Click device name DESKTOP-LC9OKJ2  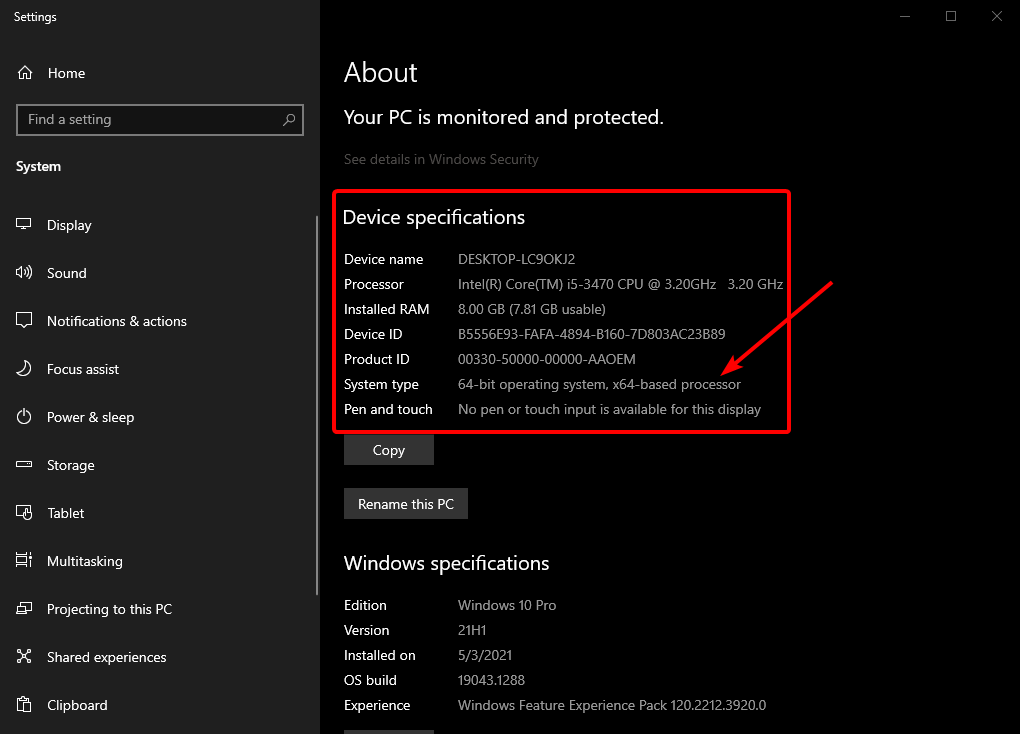(517, 259)
